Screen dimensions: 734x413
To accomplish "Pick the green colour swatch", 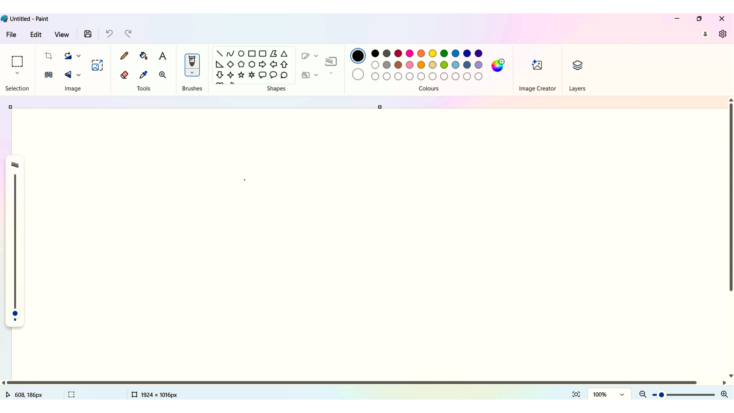I will 444,53.
